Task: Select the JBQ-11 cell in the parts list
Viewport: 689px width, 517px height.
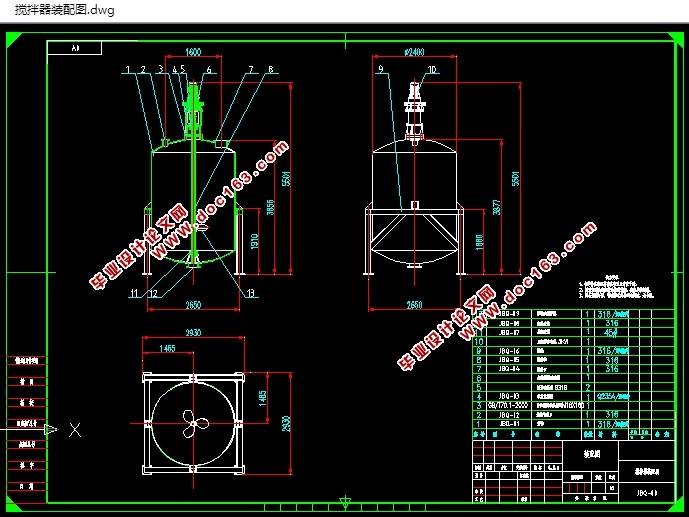Action: coord(509,424)
